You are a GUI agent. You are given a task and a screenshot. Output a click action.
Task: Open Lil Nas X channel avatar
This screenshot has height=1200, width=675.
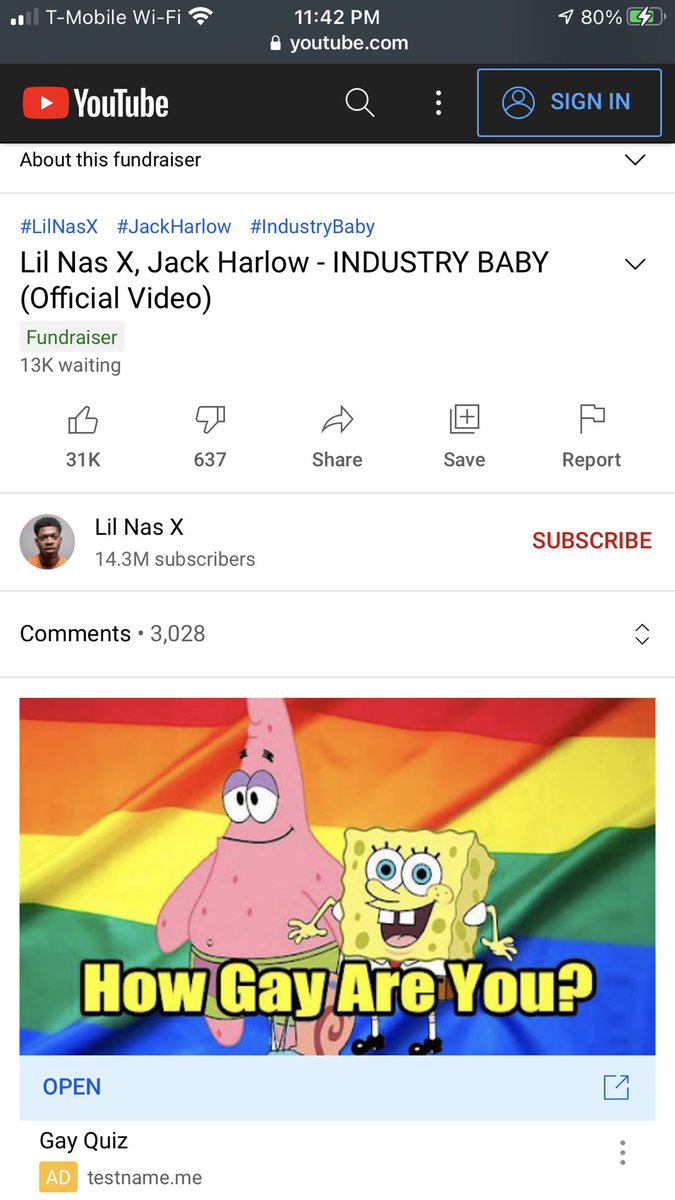47,542
